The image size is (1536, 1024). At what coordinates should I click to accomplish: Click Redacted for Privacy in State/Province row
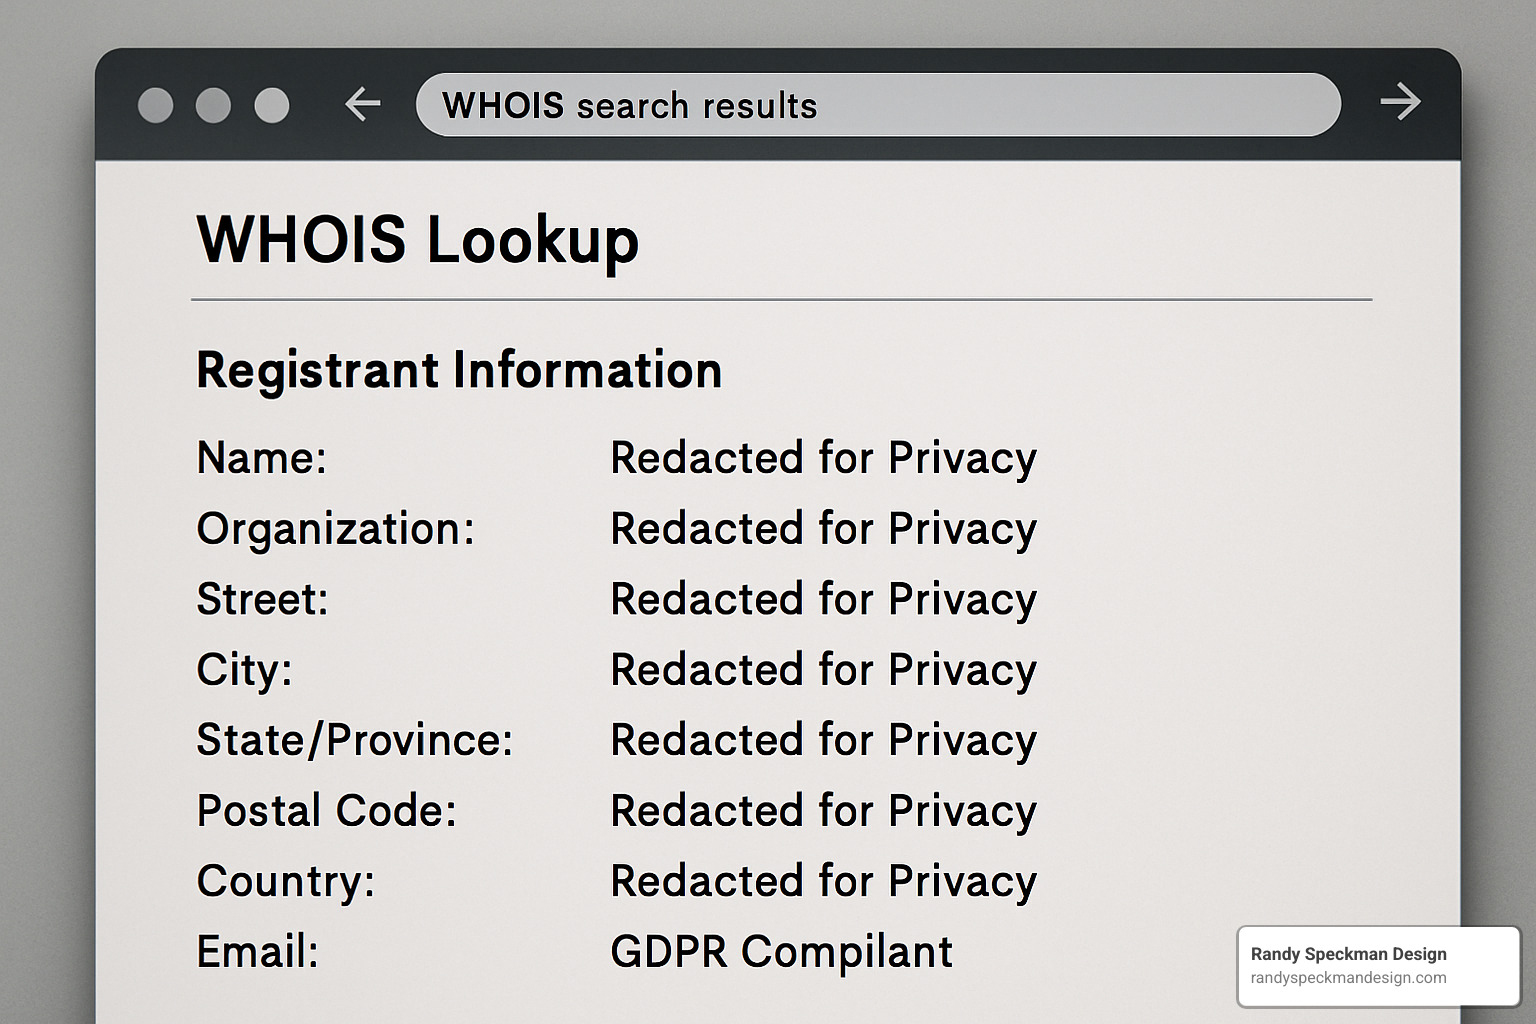click(824, 741)
